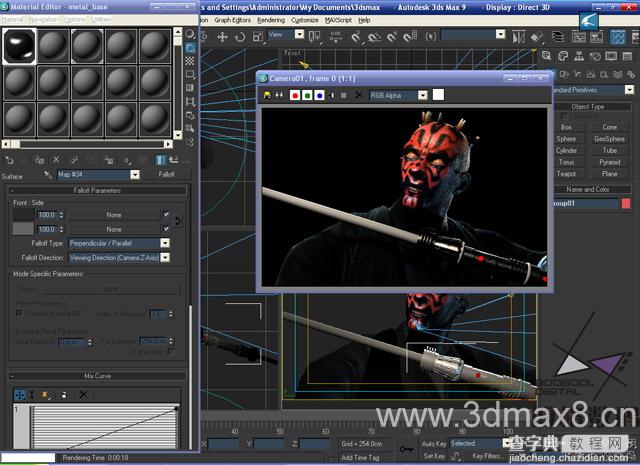640x465 pixels.
Task: Switch to the Display command panel icon
Action: click(611, 56)
